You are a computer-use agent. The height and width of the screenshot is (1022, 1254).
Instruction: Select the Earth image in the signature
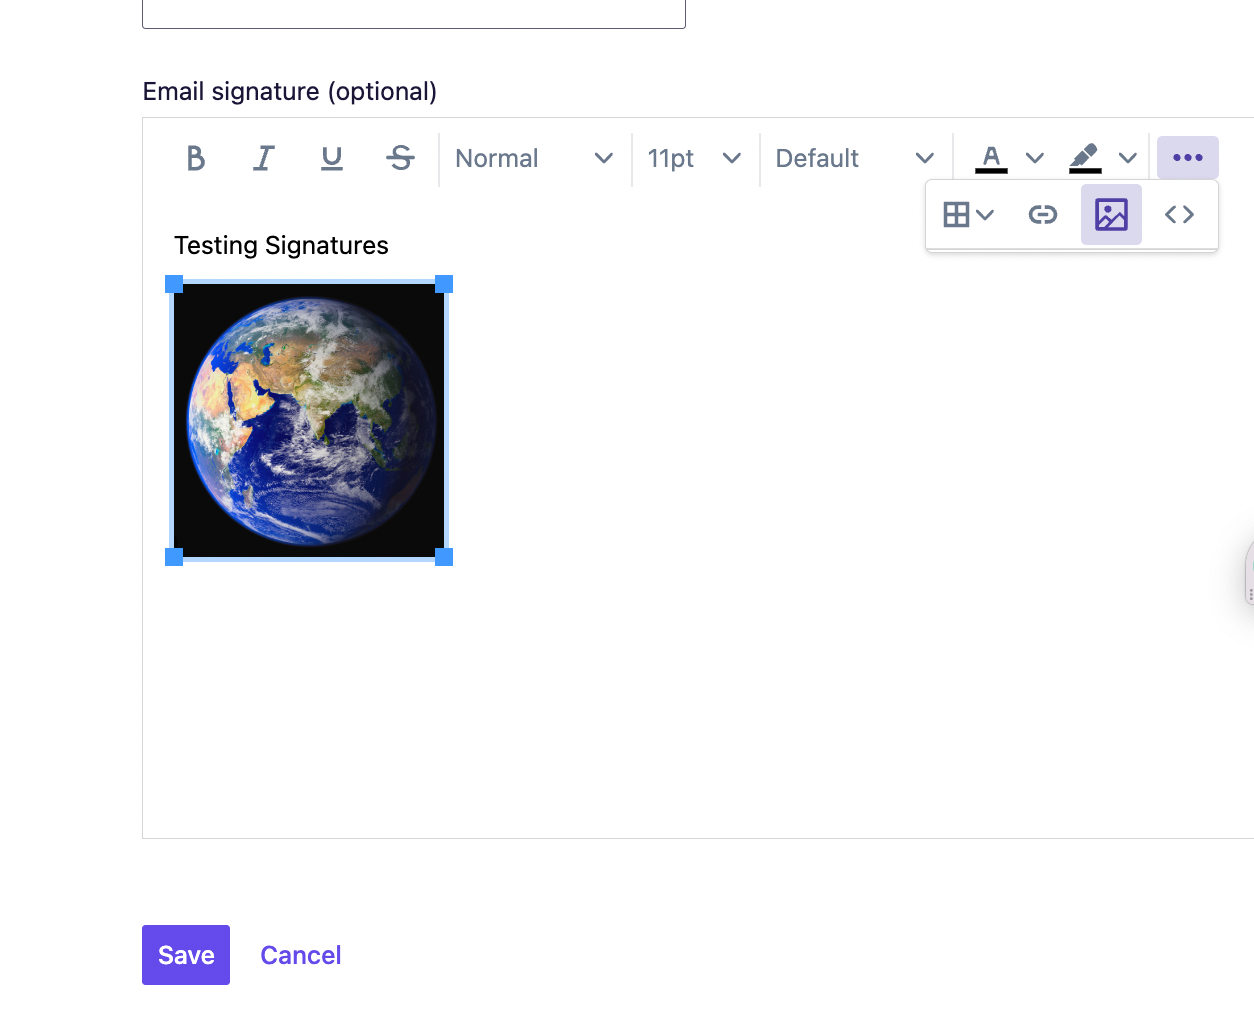point(309,421)
